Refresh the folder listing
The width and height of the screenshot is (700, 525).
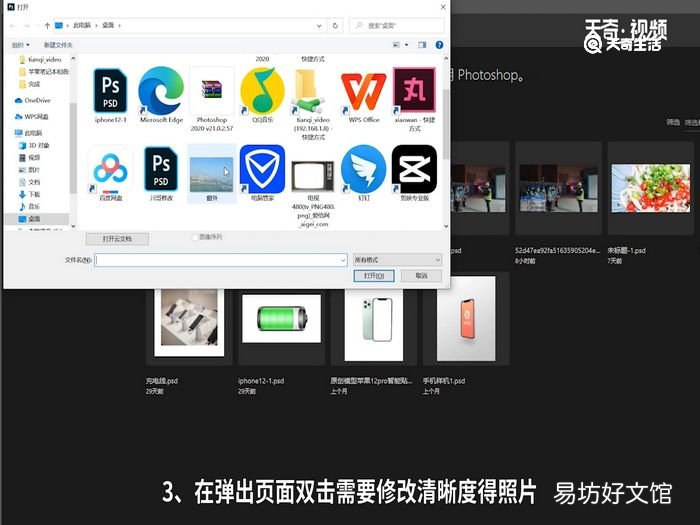point(335,26)
